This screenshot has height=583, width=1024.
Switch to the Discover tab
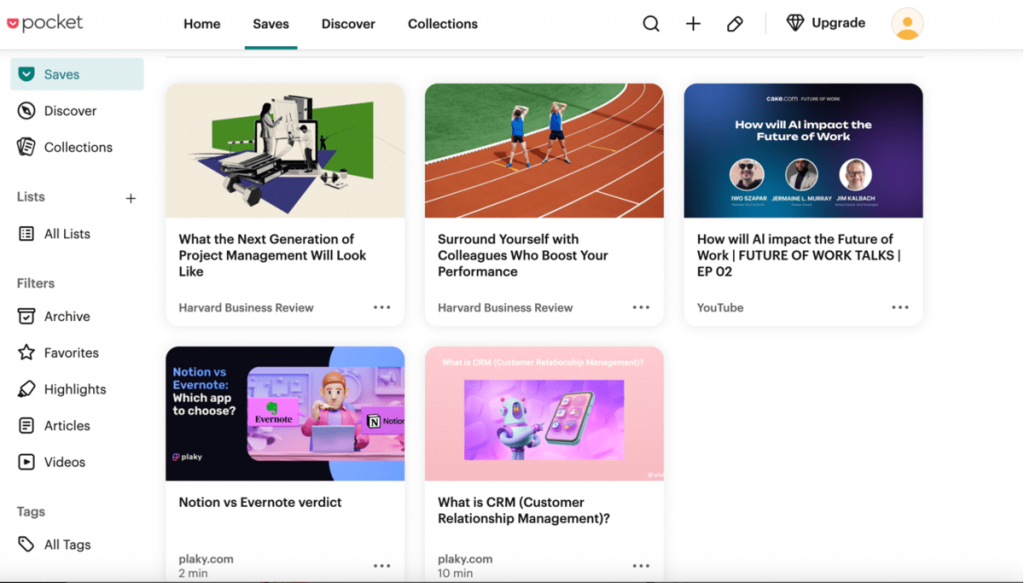click(x=348, y=24)
